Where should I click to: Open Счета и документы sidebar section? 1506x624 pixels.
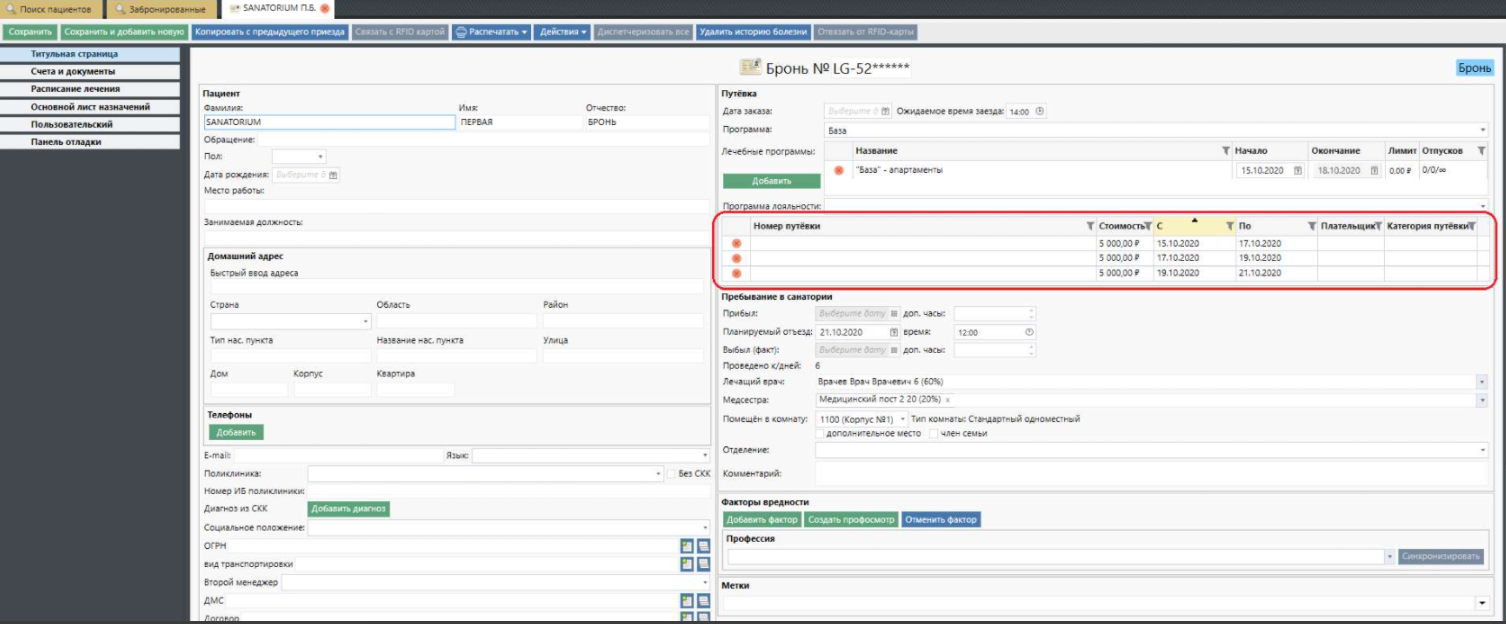point(72,72)
